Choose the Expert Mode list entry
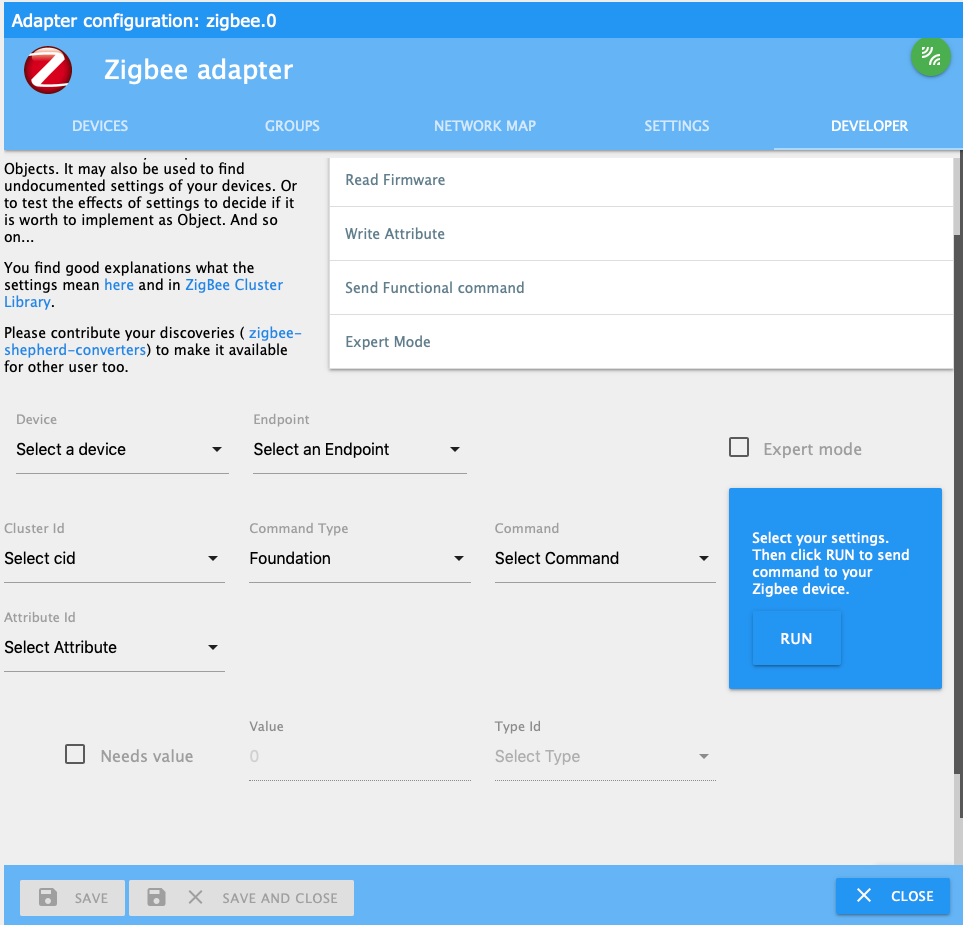 click(641, 342)
